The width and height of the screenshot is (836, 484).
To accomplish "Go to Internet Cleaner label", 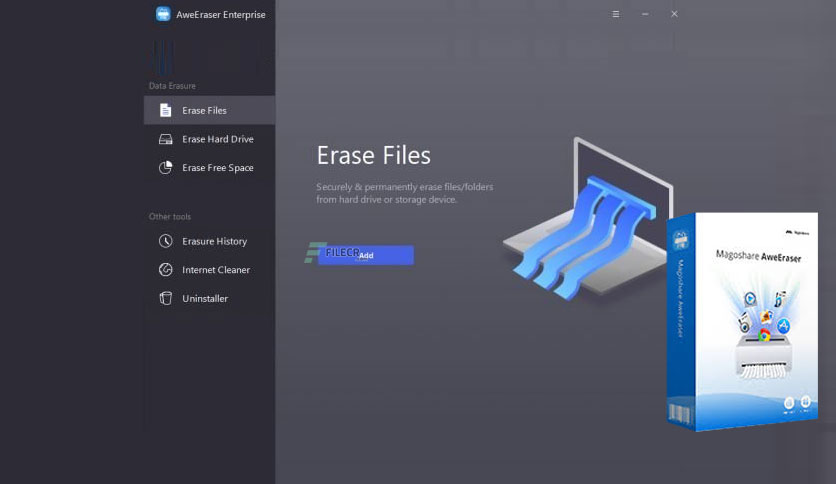I will (216, 270).
